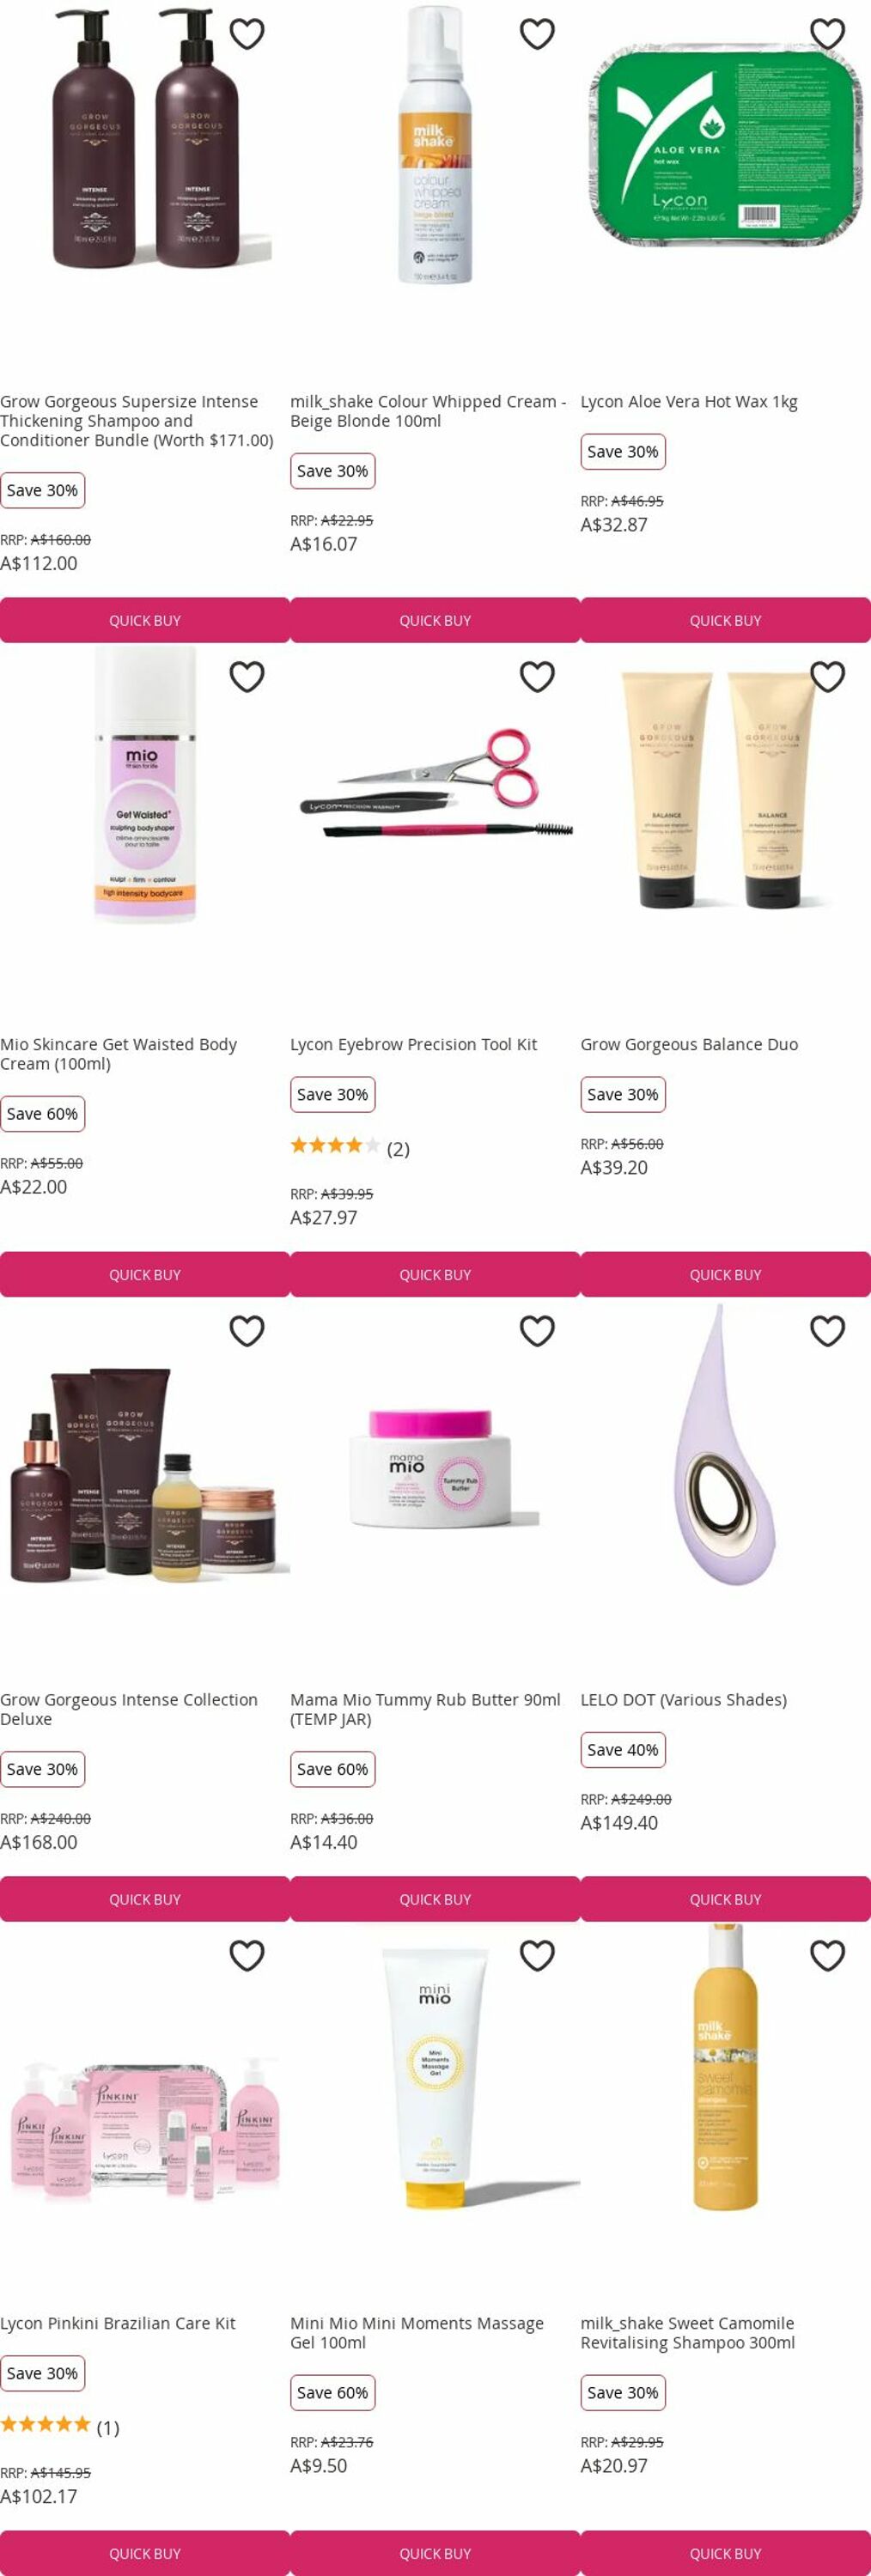The height and width of the screenshot is (2576, 871).
Task: Quick buy the Lycon Aloe Vera Hot Wax
Action: click(725, 620)
